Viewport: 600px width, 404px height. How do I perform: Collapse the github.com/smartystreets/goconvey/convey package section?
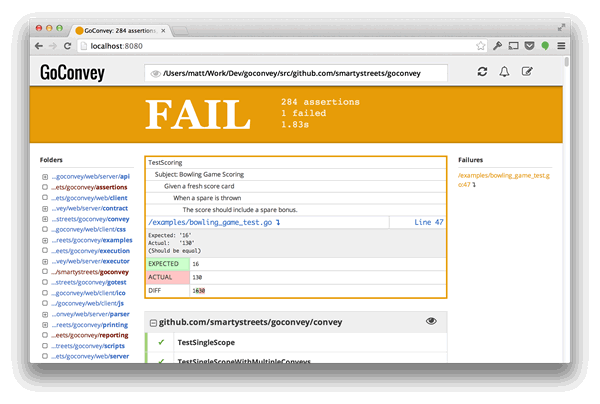[x=152, y=322]
